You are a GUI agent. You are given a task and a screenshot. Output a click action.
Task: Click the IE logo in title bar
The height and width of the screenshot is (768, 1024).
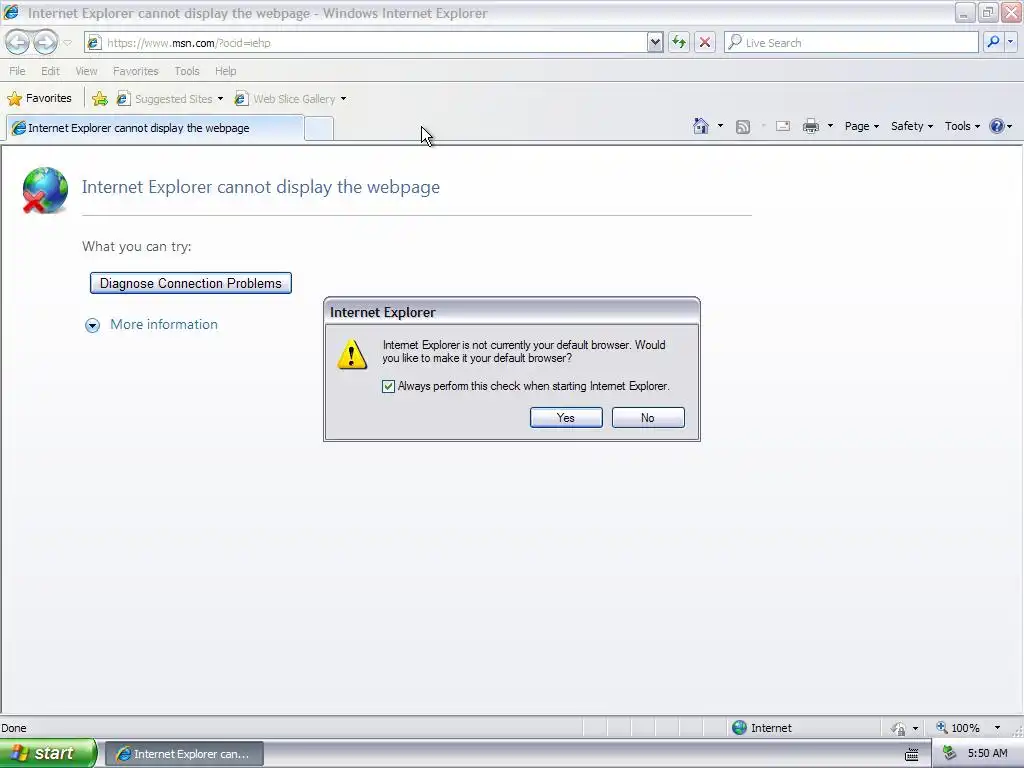(x=12, y=12)
